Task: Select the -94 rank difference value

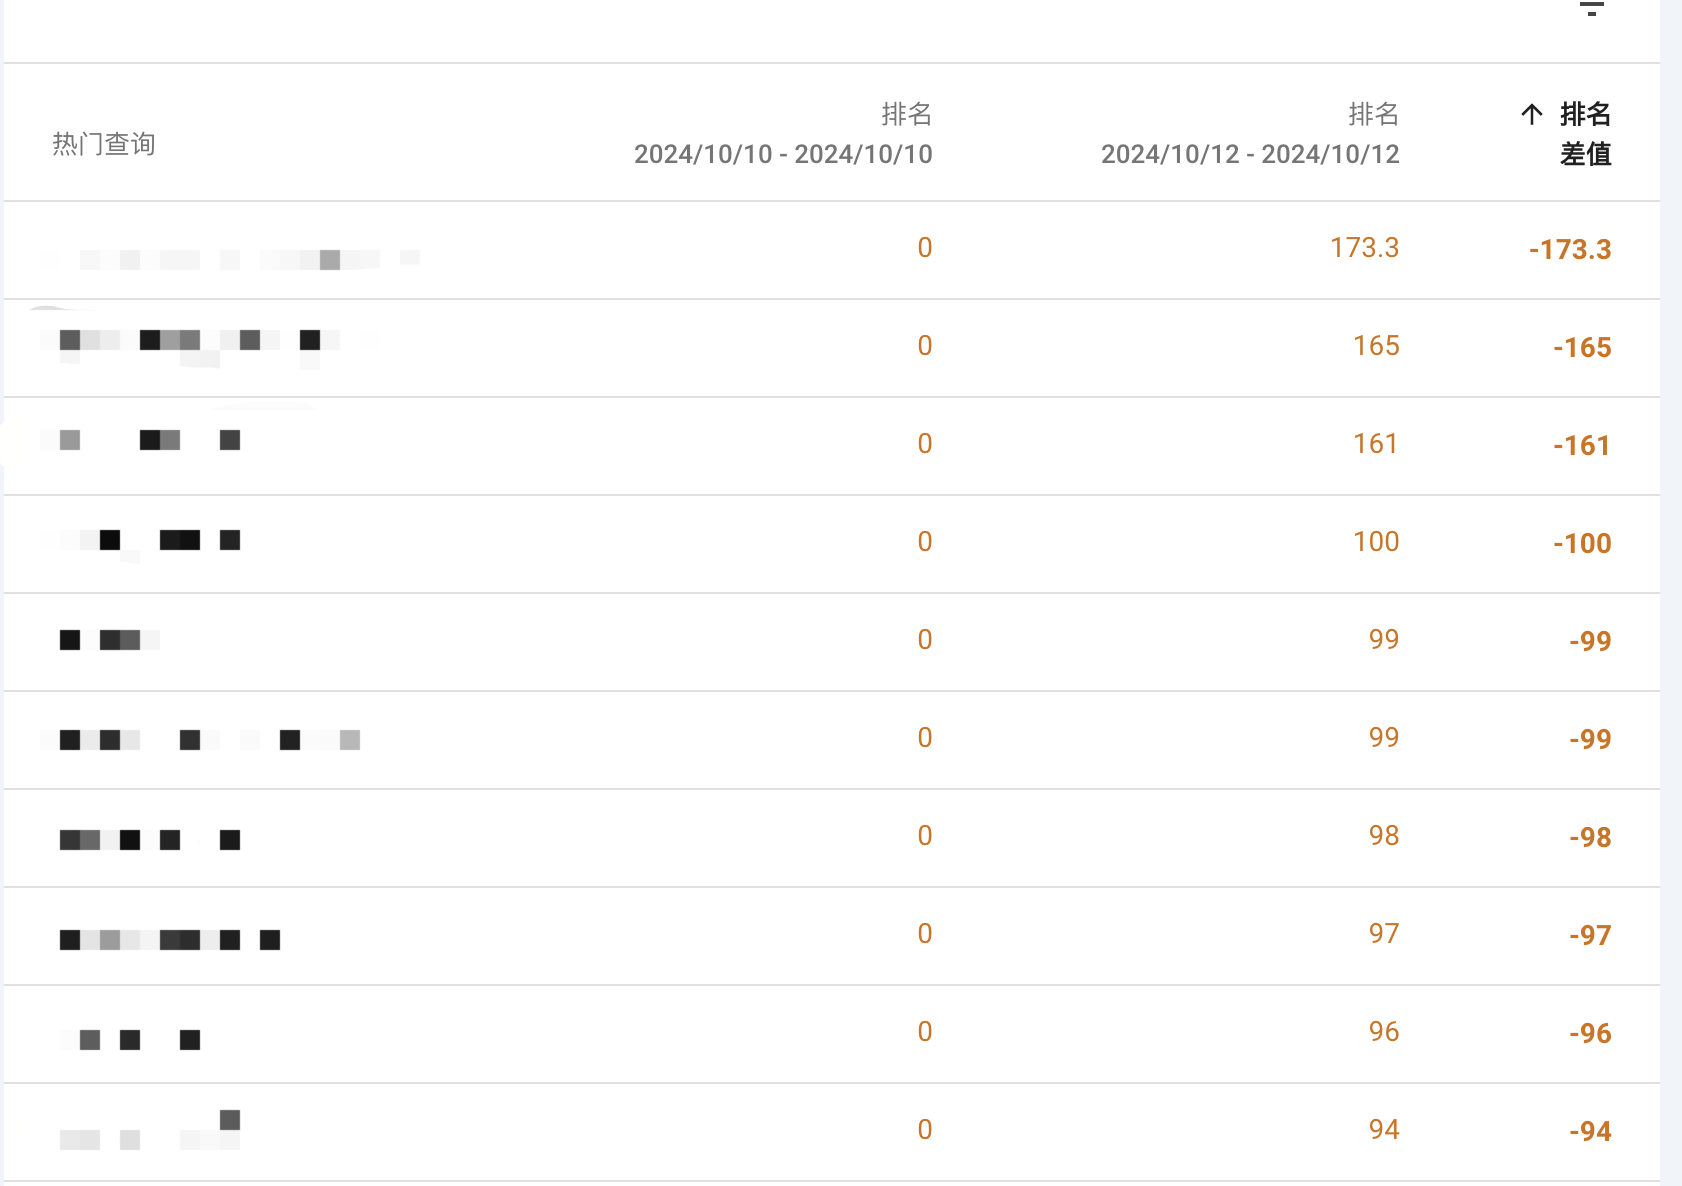Action: click(x=1590, y=1131)
